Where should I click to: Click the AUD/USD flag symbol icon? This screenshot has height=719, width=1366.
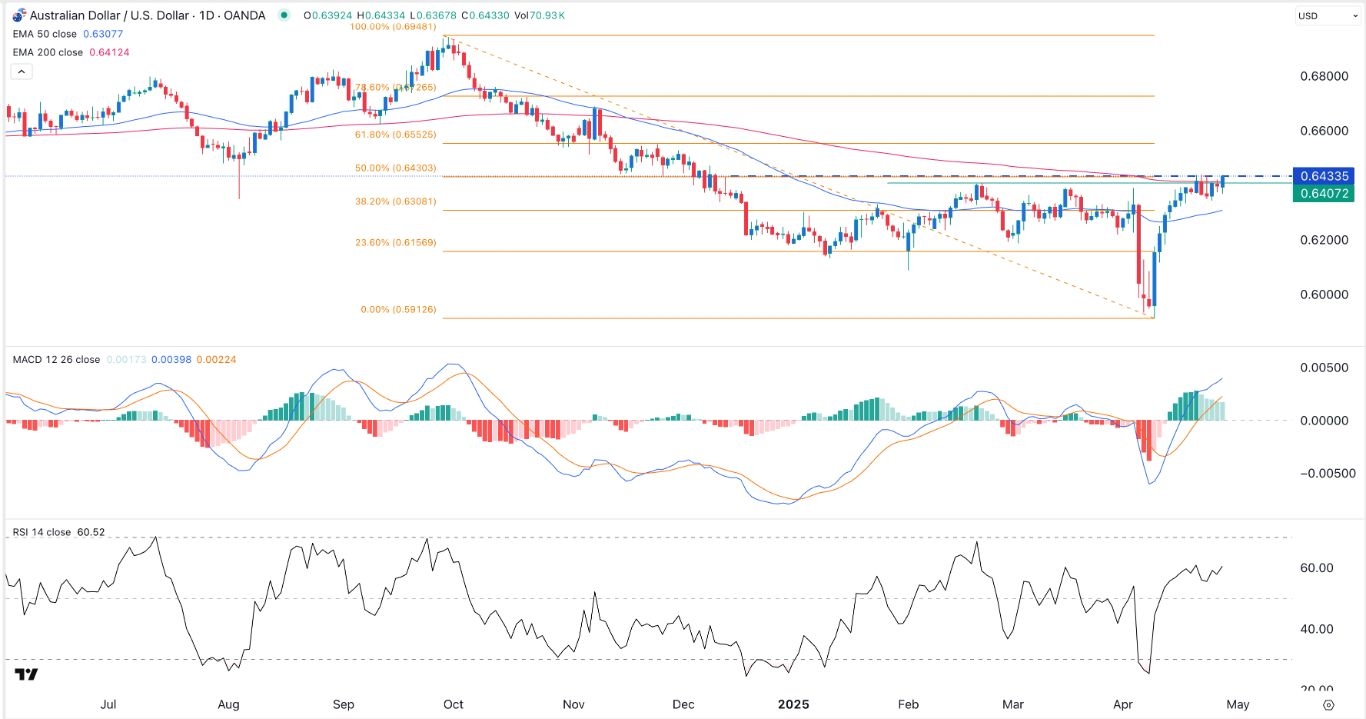[x=18, y=15]
